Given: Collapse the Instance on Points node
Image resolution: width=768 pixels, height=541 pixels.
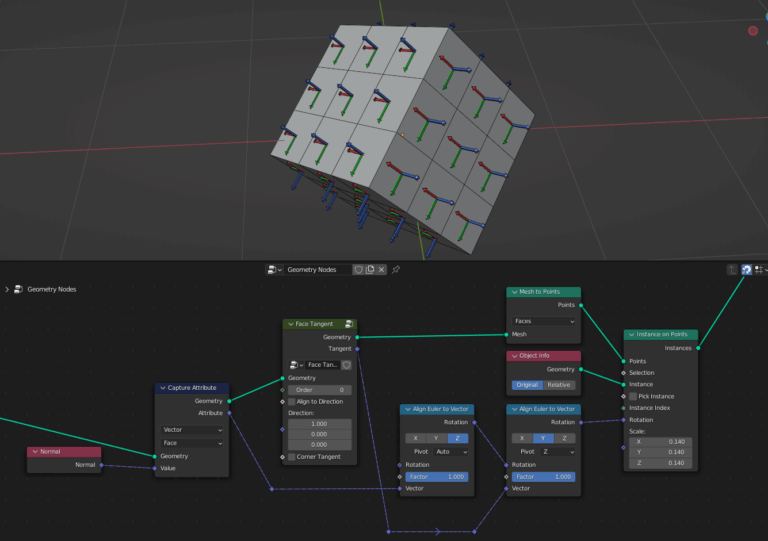Looking at the screenshot, I should click(x=631, y=334).
